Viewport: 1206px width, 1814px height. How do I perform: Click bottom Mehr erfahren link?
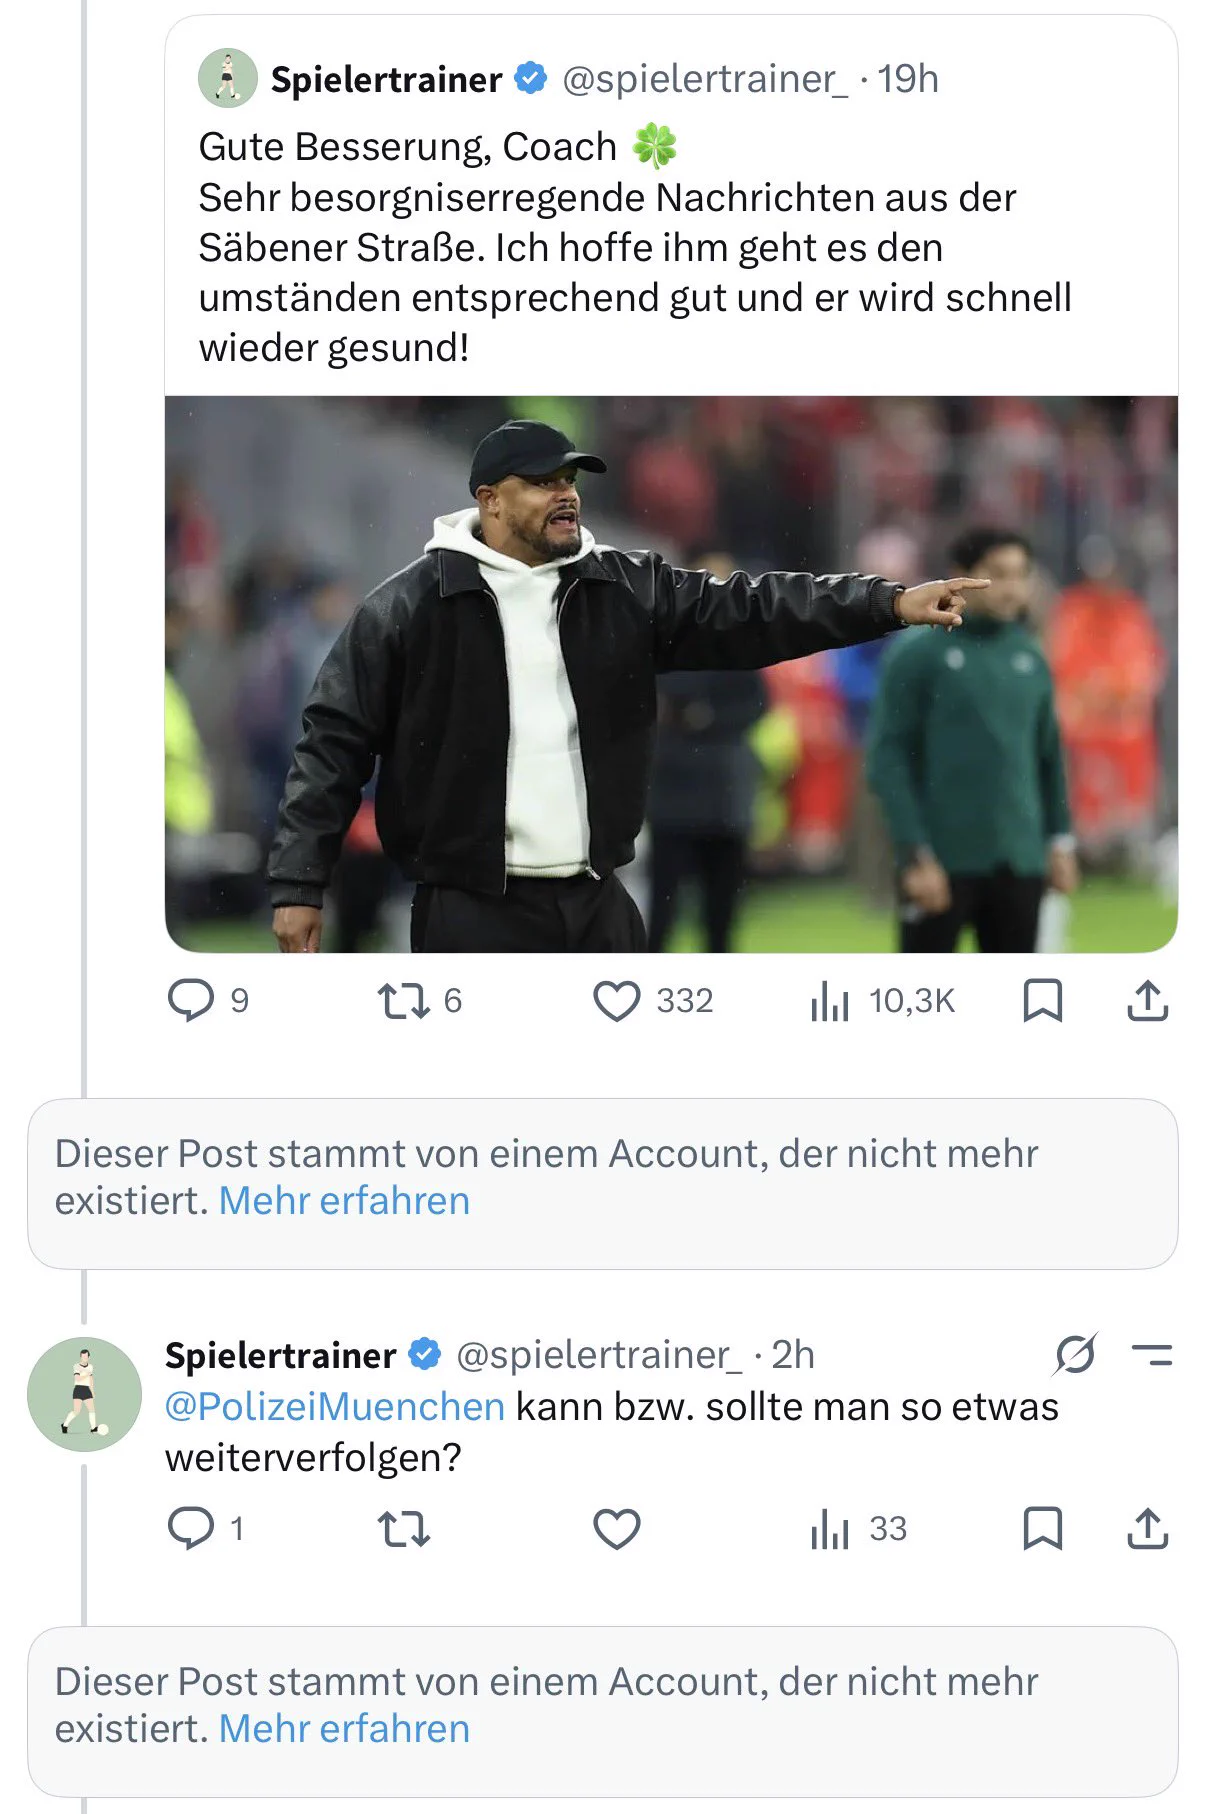point(344,1729)
